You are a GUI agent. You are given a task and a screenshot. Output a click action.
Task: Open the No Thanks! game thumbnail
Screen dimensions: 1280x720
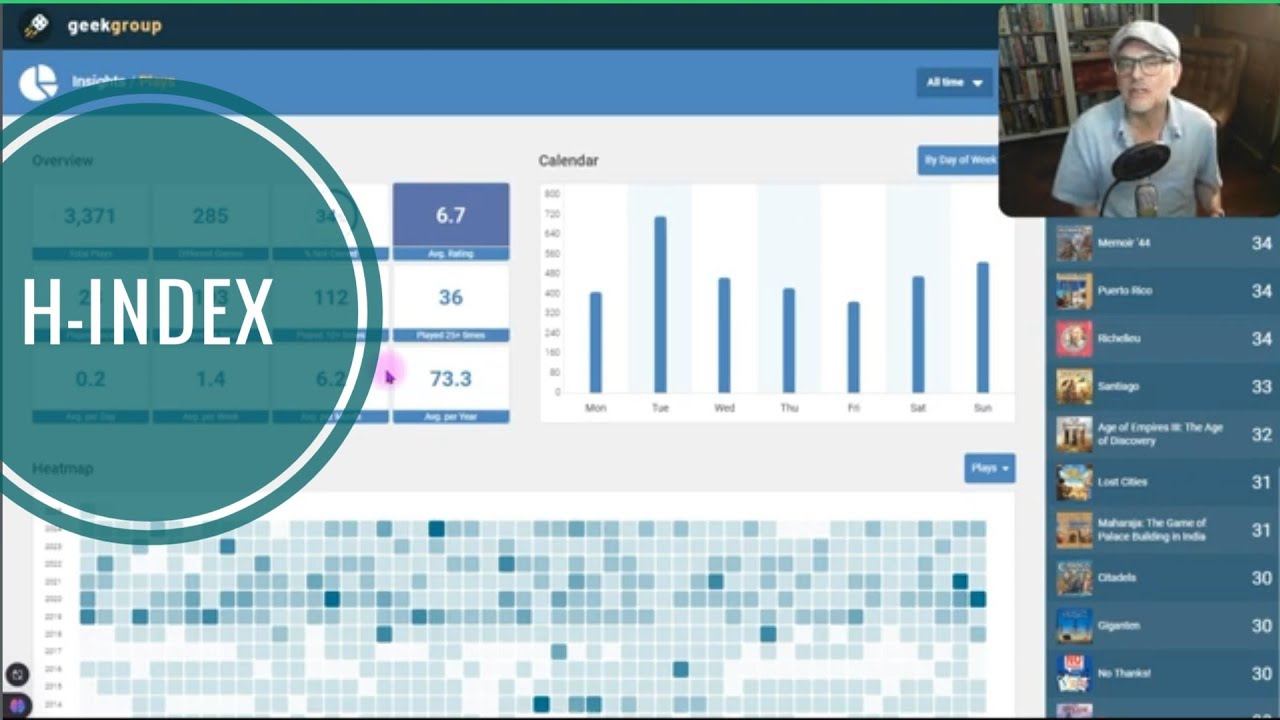pos(1074,674)
